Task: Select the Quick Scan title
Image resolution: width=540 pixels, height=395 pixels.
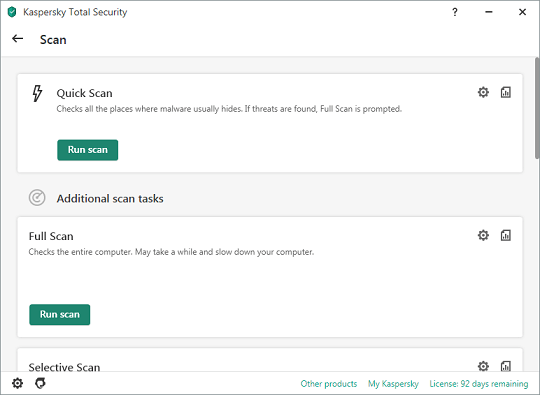Action: (x=84, y=93)
